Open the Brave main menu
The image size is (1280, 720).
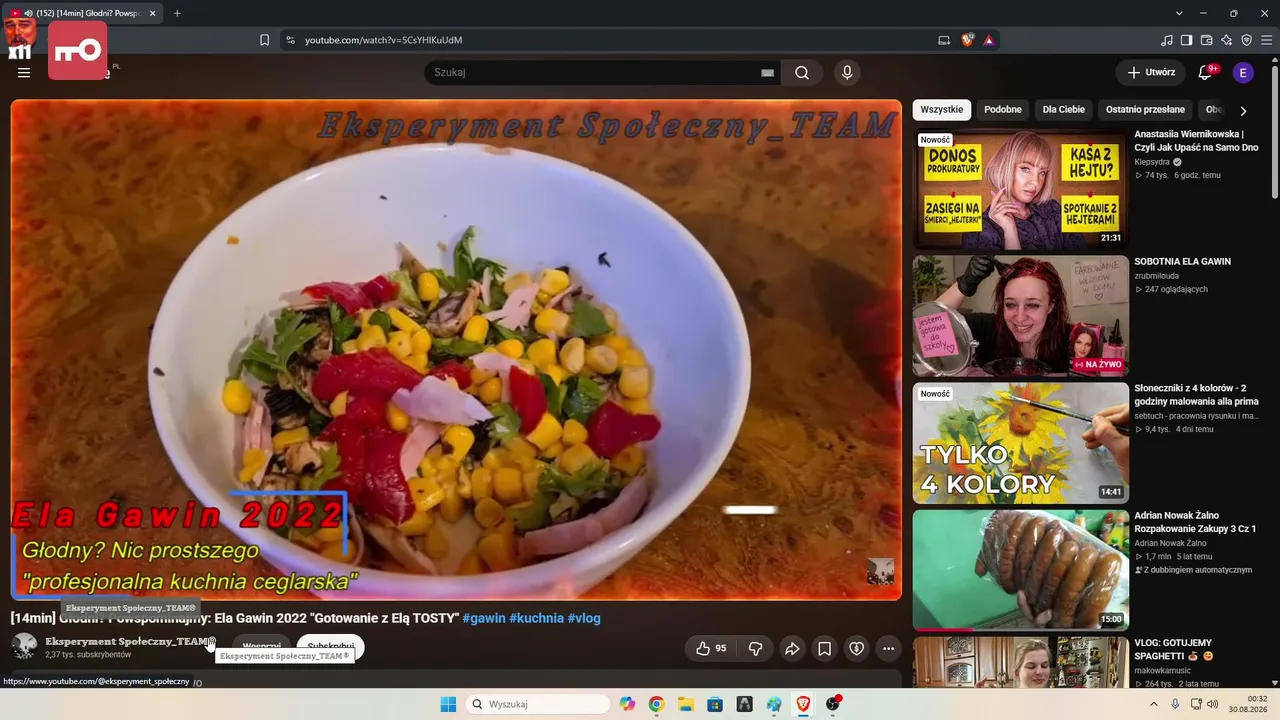point(1266,40)
